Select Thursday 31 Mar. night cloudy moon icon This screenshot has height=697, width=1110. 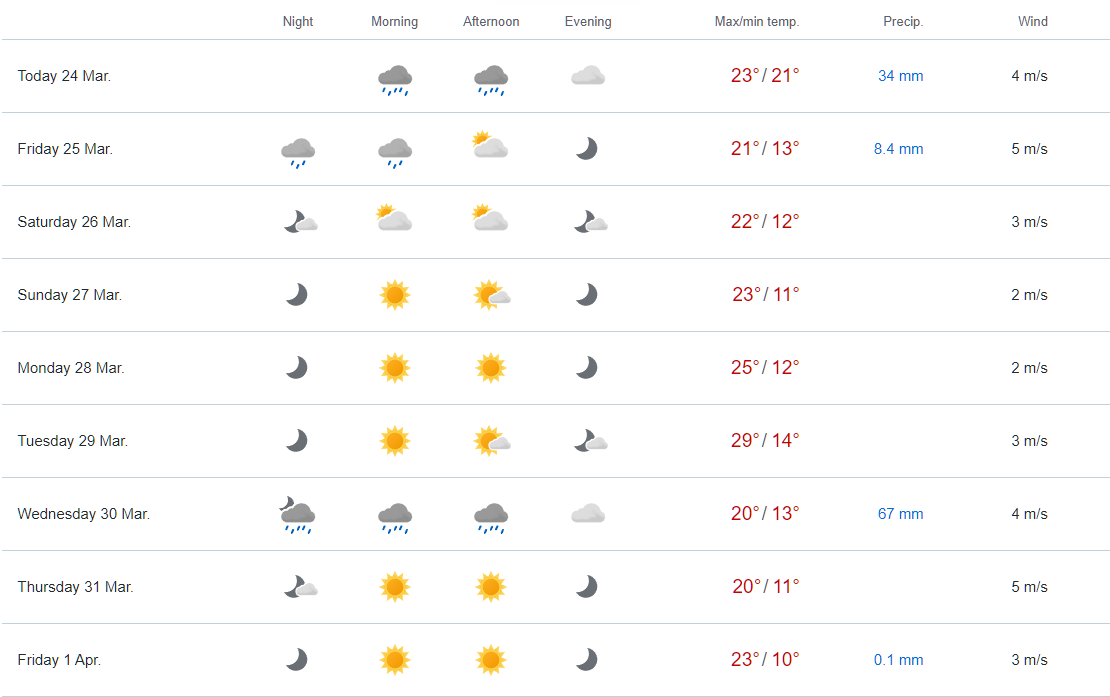click(300, 587)
